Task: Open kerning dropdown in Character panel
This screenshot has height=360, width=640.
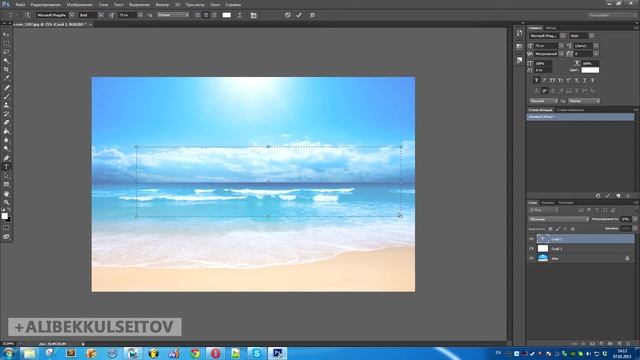Action: click(561, 54)
